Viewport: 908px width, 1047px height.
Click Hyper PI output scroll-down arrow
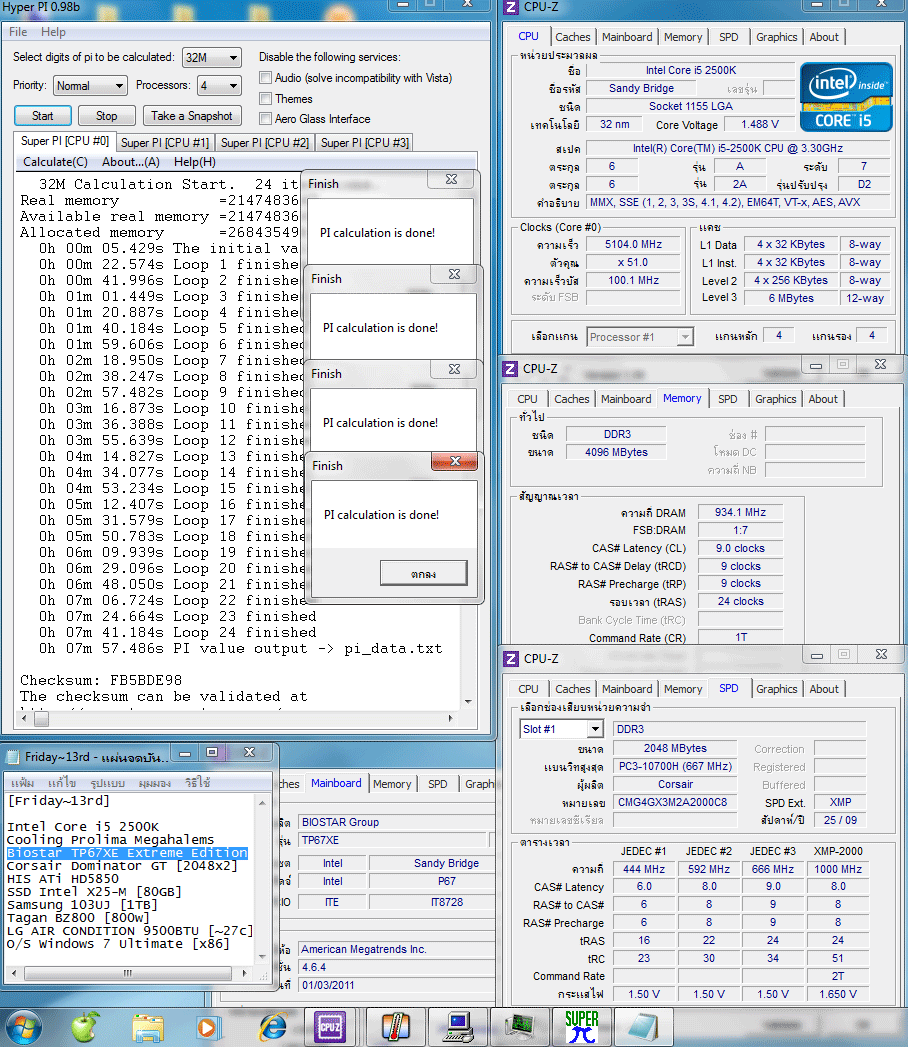(x=468, y=702)
